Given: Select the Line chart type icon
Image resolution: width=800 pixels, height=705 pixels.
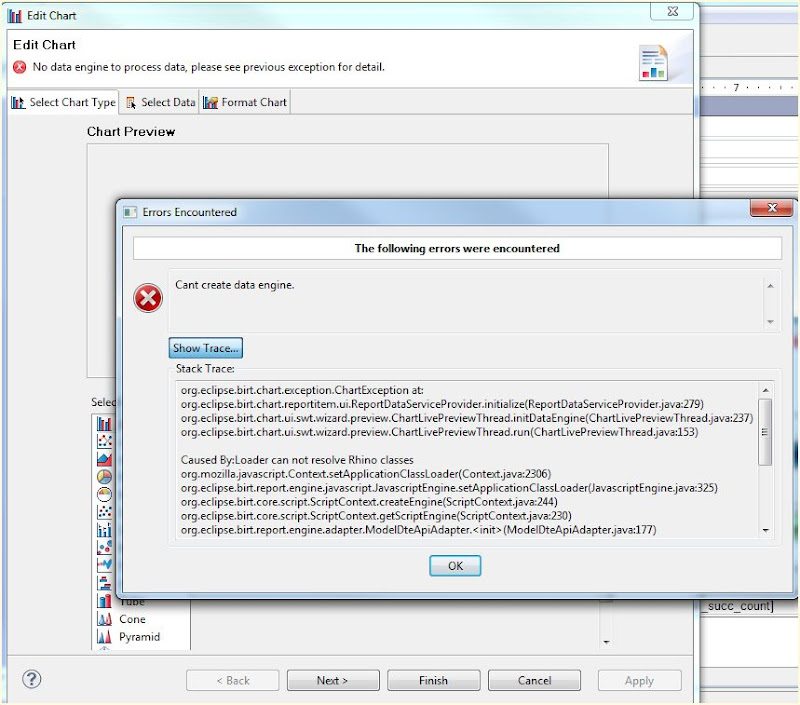Looking at the screenshot, I should tap(104, 441).
